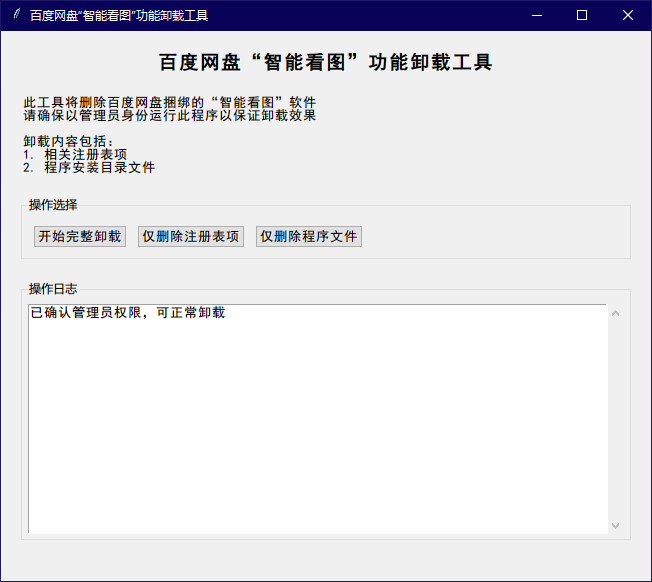Image resolution: width=652 pixels, height=582 pixels.
Task: Click the line 请确保以管理员身份运行此程序
Action: tap(170, 115)
